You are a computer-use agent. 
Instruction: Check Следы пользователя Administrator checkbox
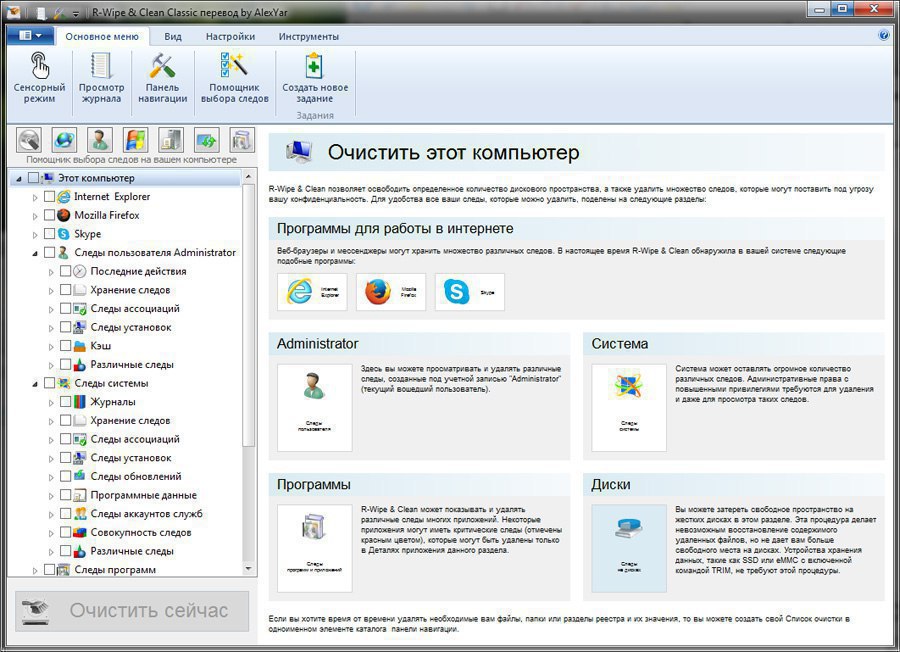coord(49,253)
